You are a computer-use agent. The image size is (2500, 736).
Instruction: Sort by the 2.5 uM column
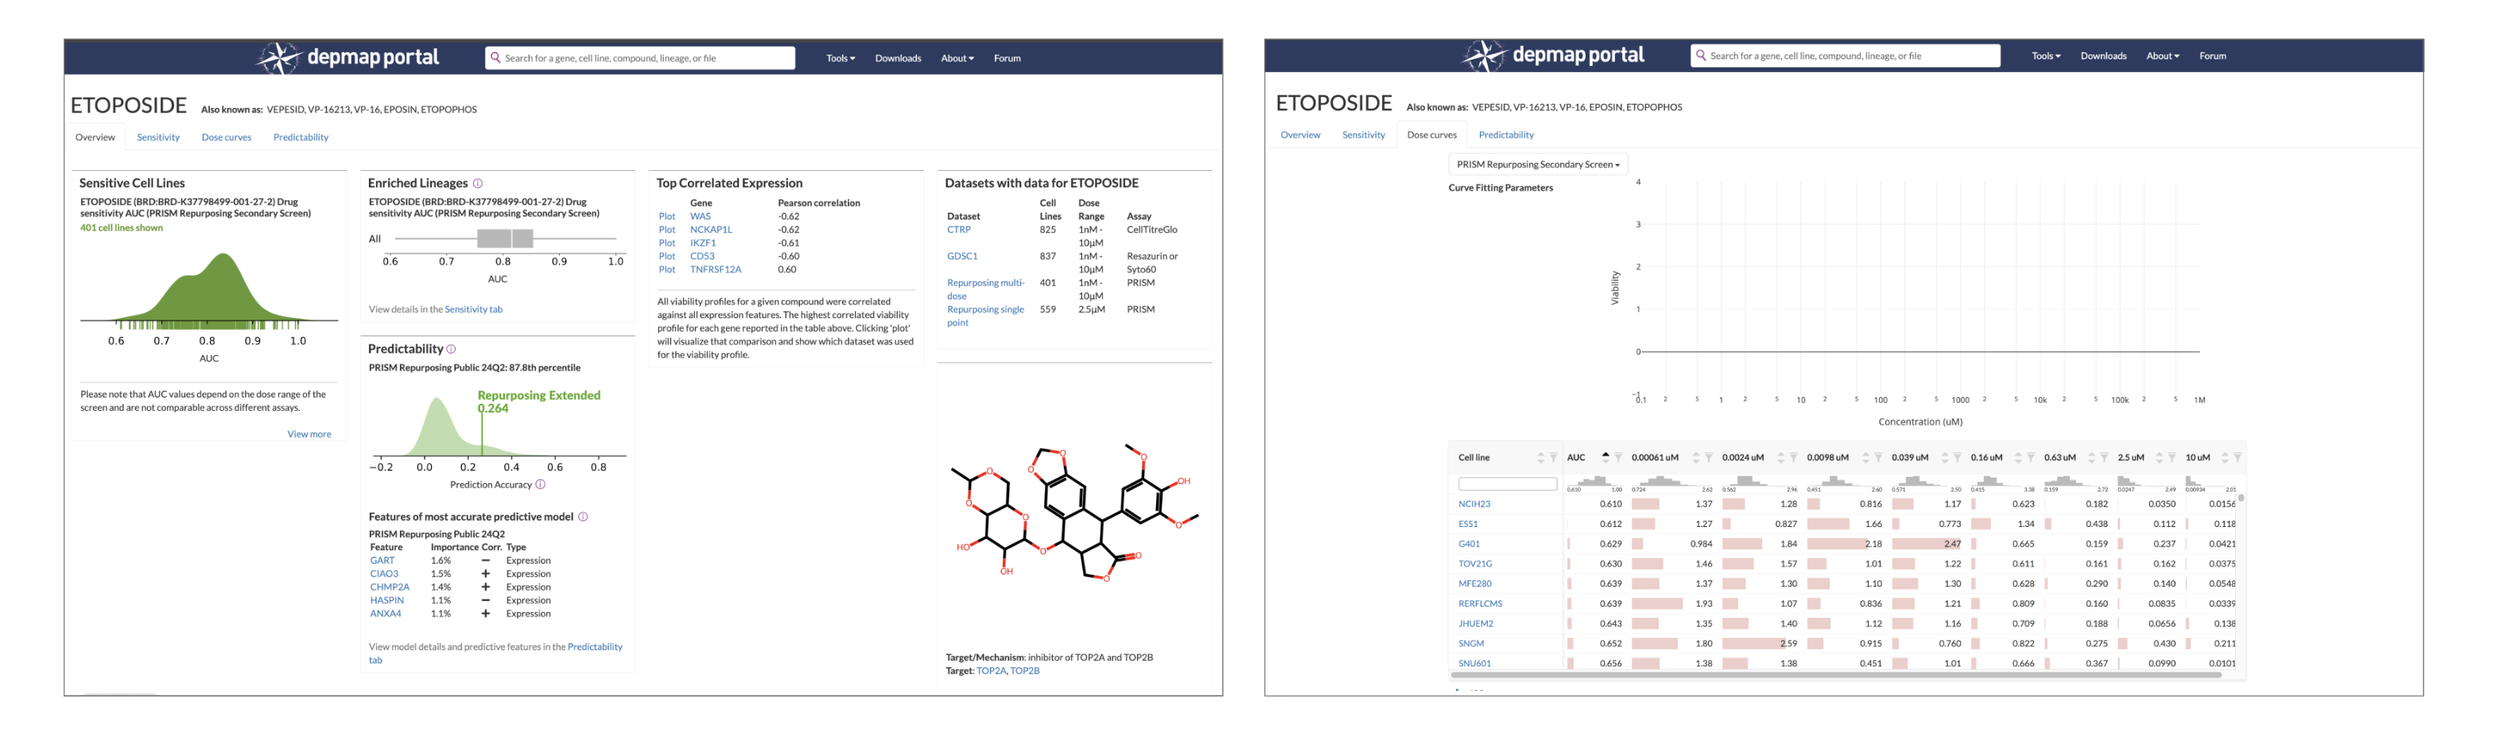point(2159,458)
